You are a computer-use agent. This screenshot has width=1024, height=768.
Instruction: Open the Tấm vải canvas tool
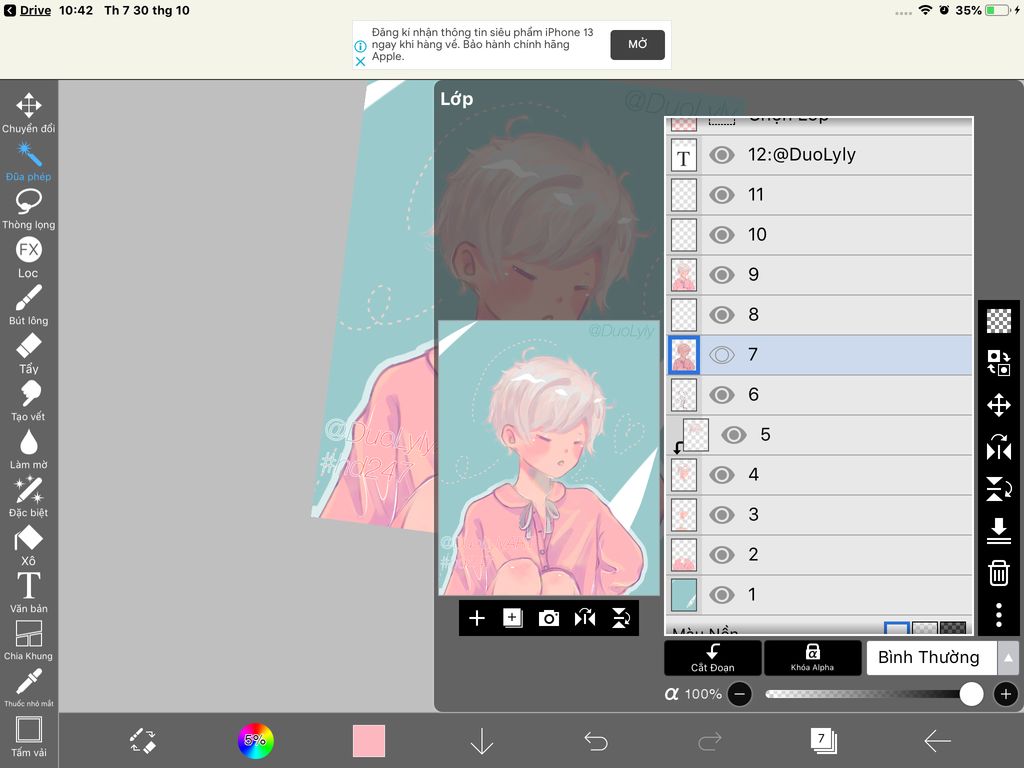[x=29, y=736]
